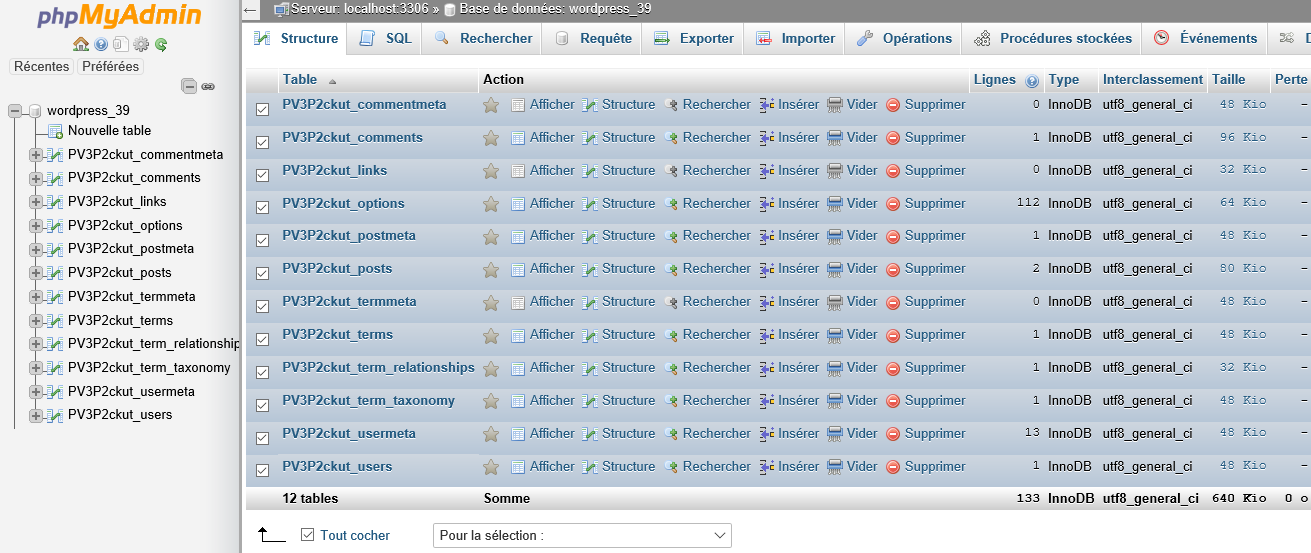Open PV3P2ckut_term_taxonomy table name link

coord(368,401)
